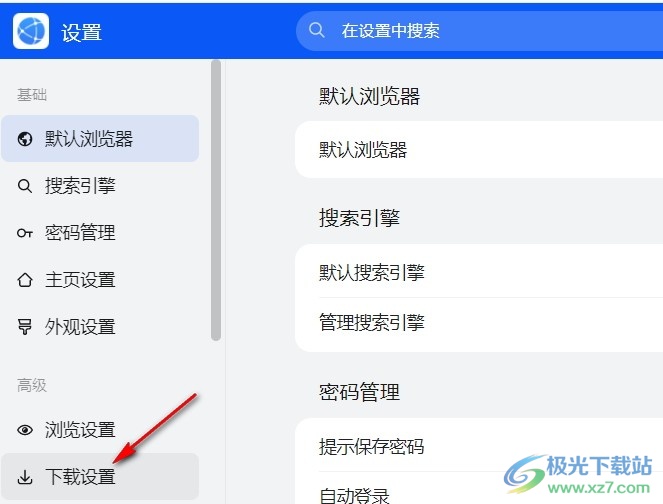
Task: Go to 主页设置 in sidebar
Action: [100, 280]
